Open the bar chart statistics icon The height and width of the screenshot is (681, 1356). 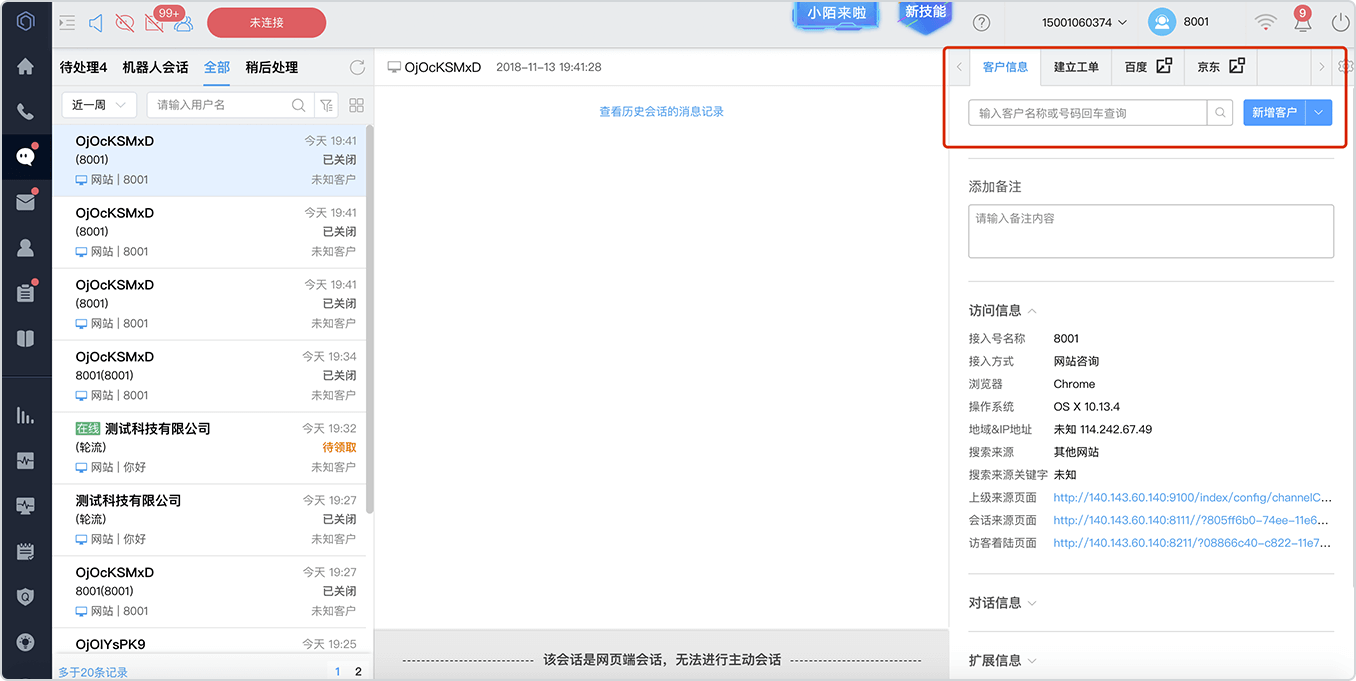(x=25, y=415)
